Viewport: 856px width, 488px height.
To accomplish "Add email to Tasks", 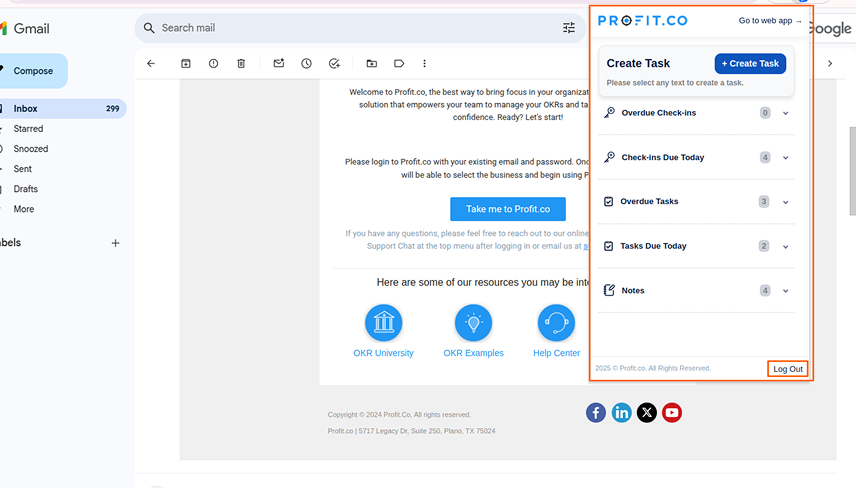I will [334, 63].
